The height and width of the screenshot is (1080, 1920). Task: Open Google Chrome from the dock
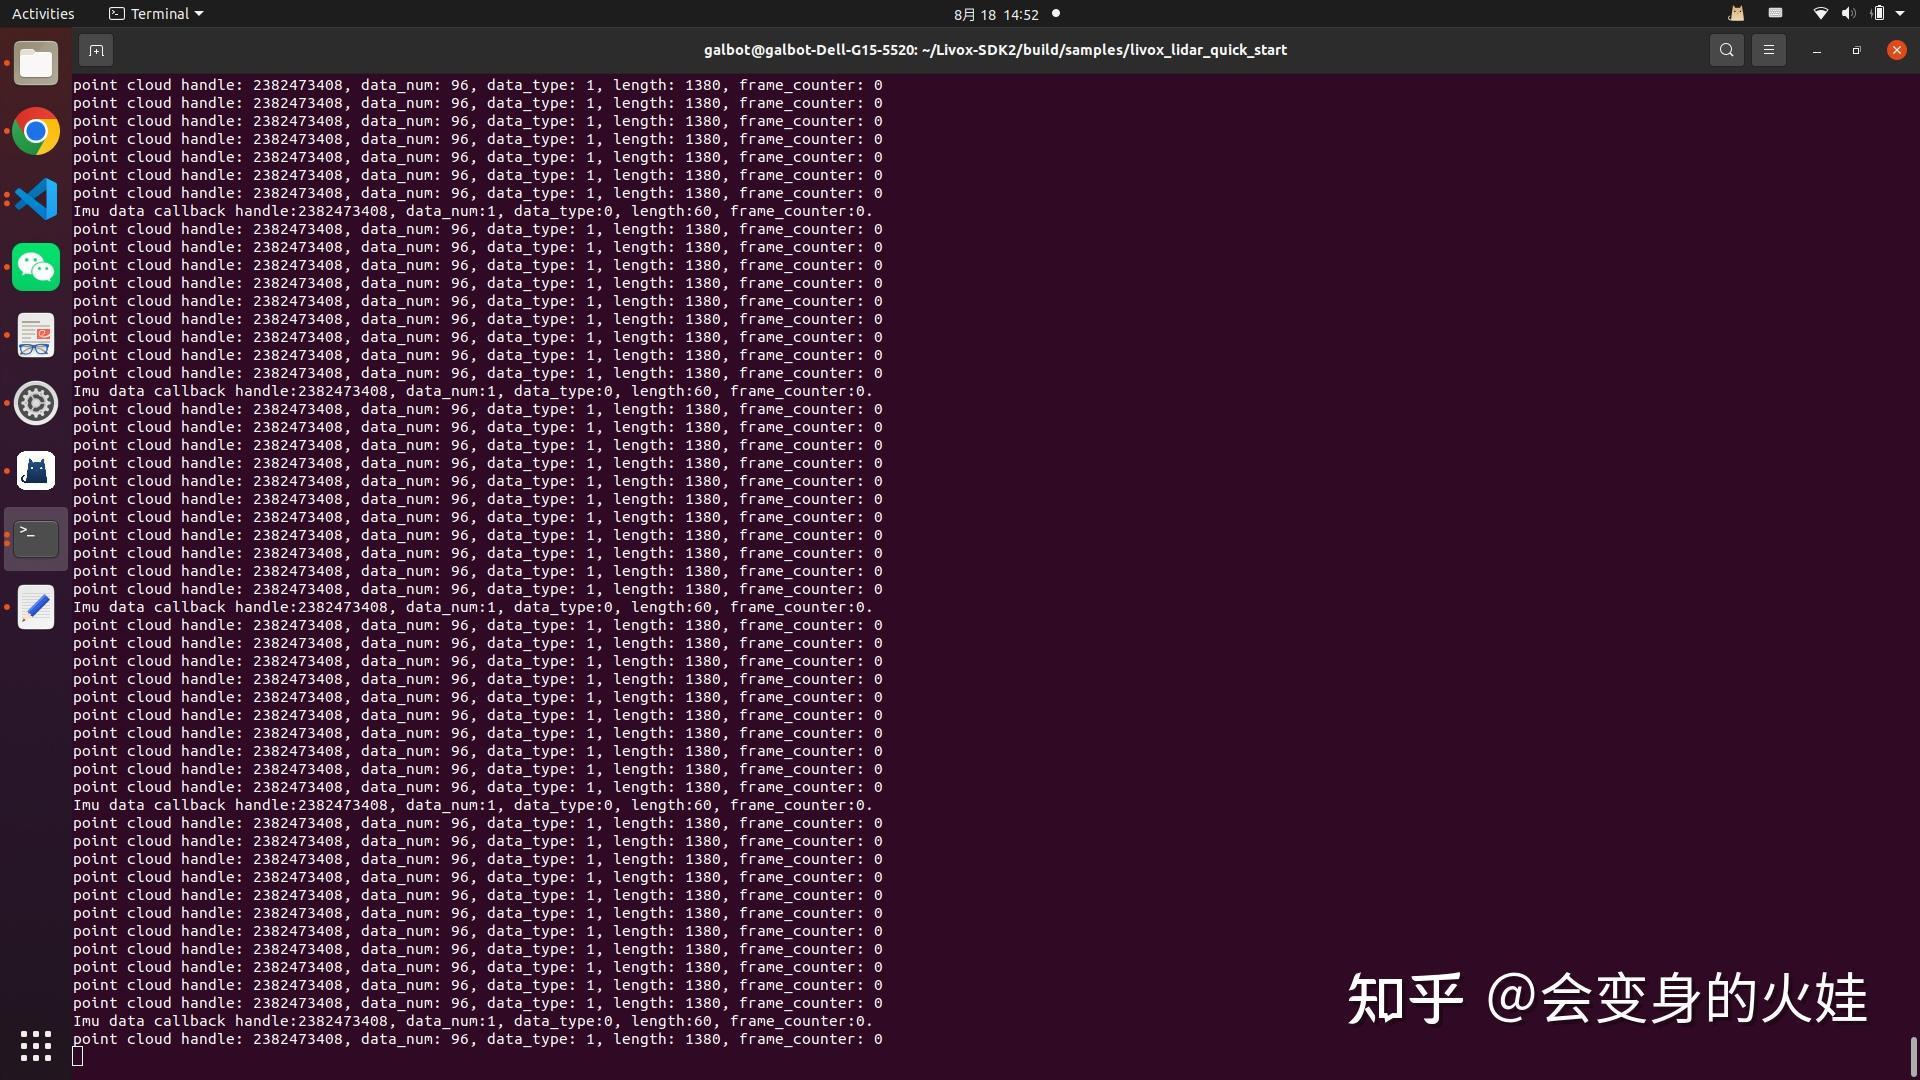(36, 131)
